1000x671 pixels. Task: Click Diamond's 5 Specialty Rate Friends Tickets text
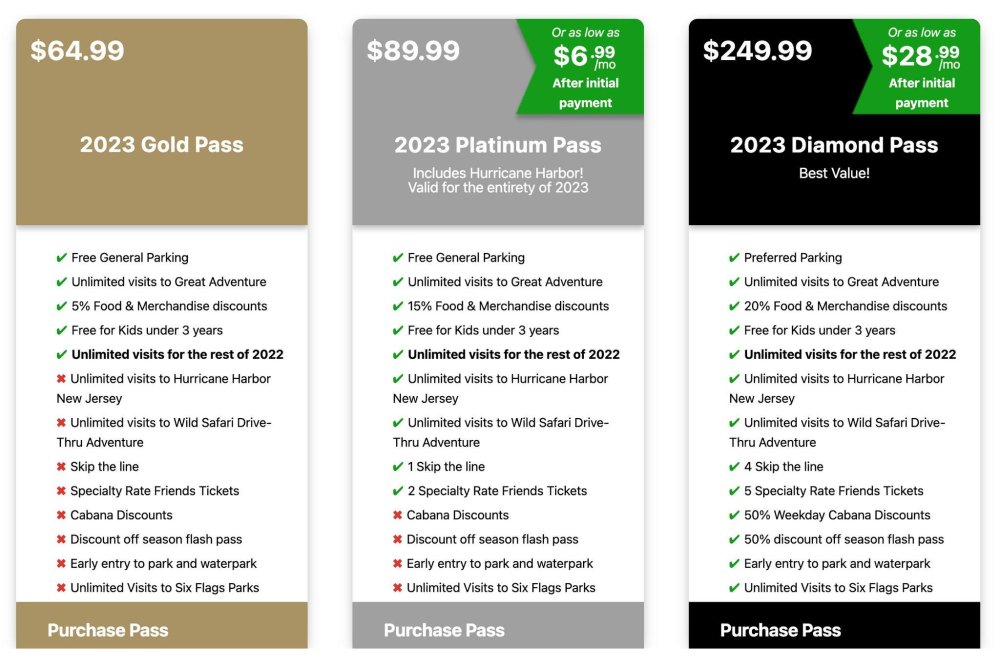coord(834,491)
